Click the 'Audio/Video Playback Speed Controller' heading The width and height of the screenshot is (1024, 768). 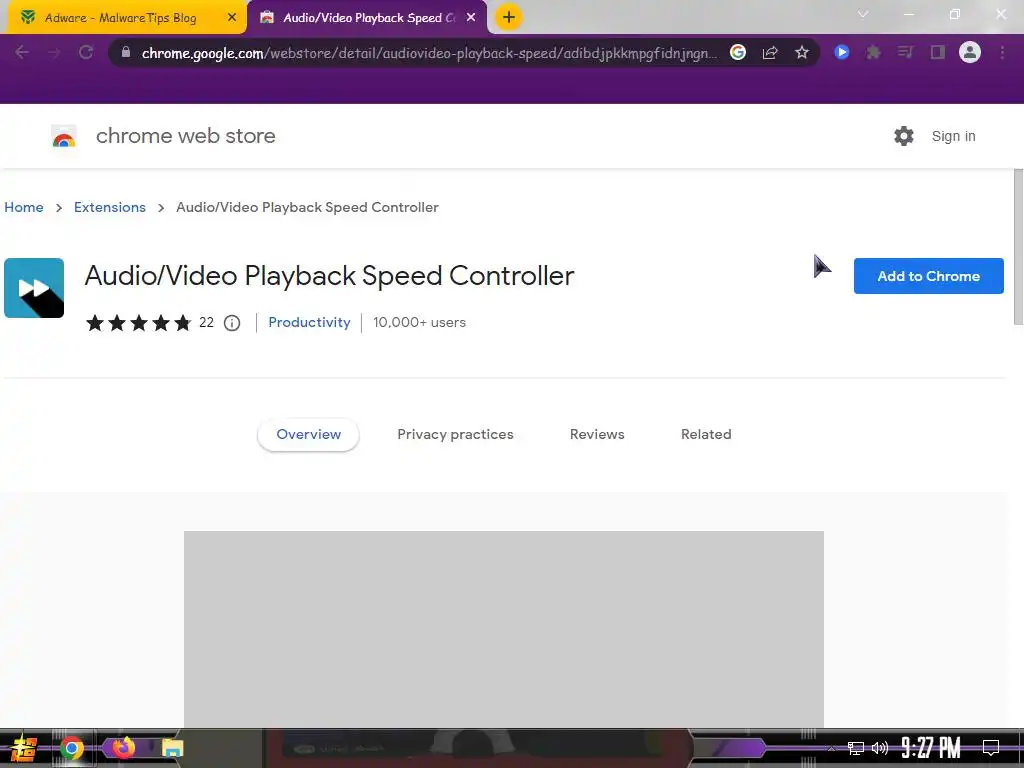tap(329, 276)
